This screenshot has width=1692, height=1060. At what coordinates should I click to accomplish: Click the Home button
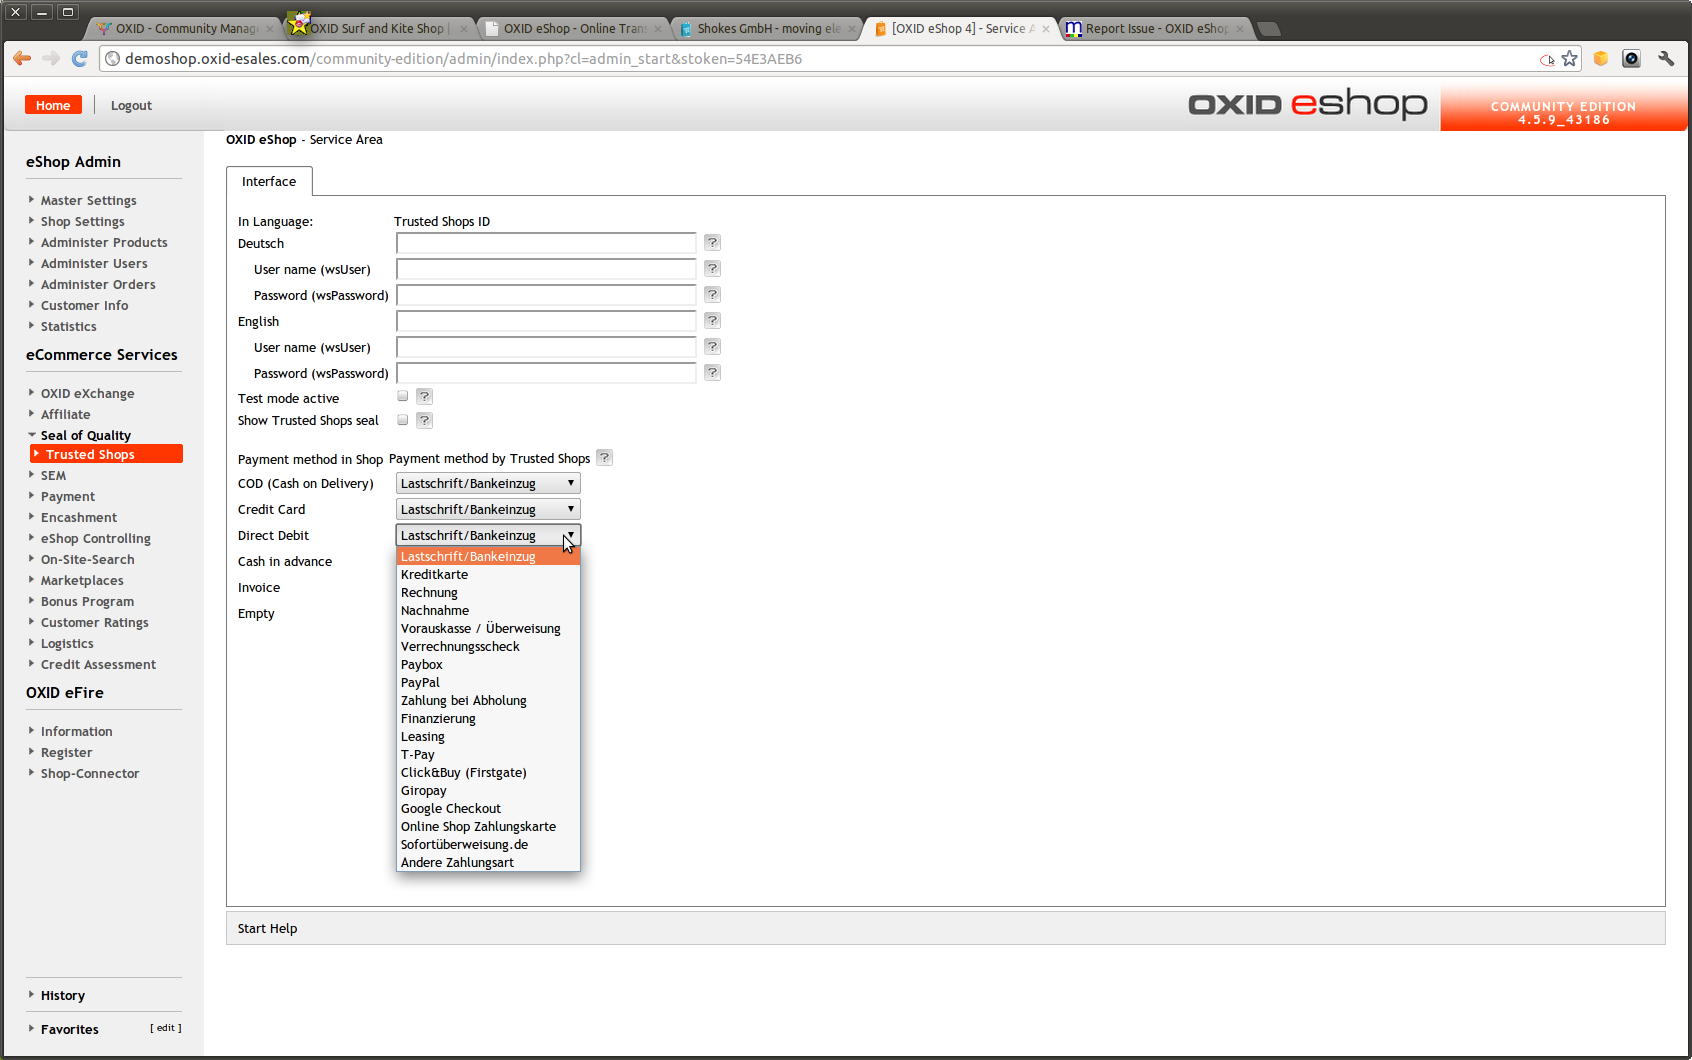[x=53, y=106]
